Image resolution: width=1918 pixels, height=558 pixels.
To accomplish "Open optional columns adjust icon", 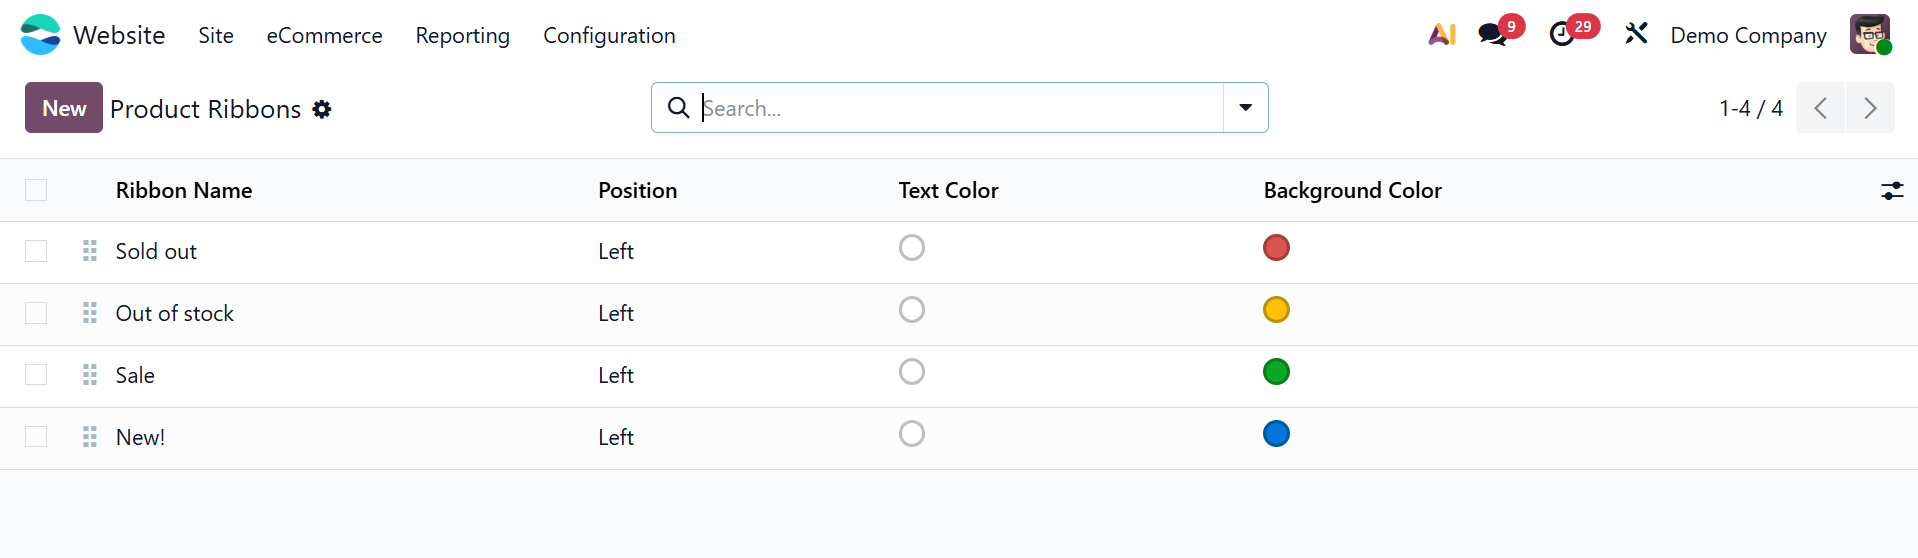I will pyautogui.click(x=1892, y=191).
